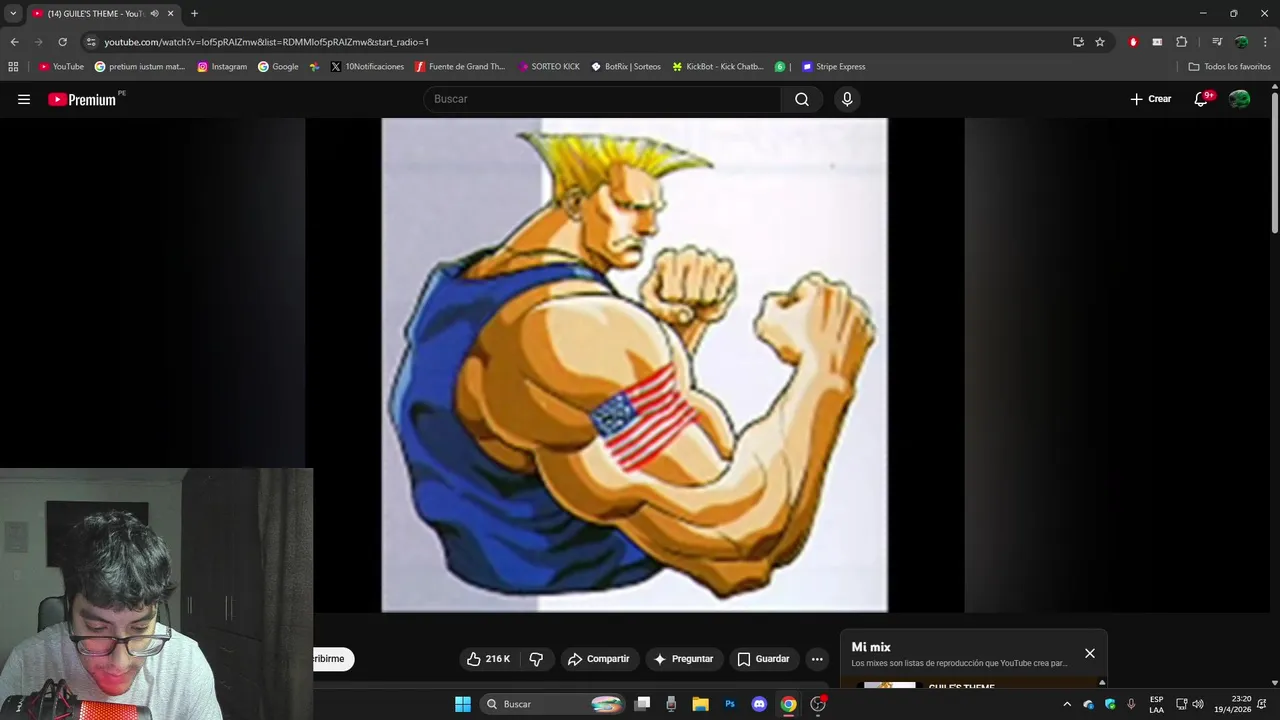Open the BotRix | Sorteos bookmark
The image size is (1280, 720).
pos(626,67)
